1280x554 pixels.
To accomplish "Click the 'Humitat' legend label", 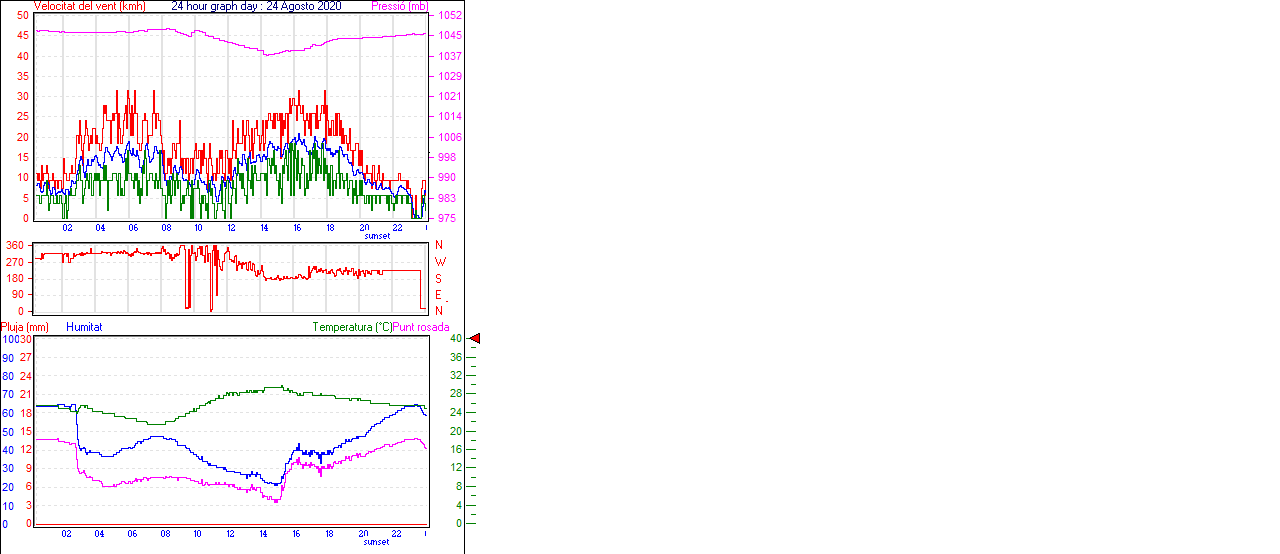I will point(84,327).
